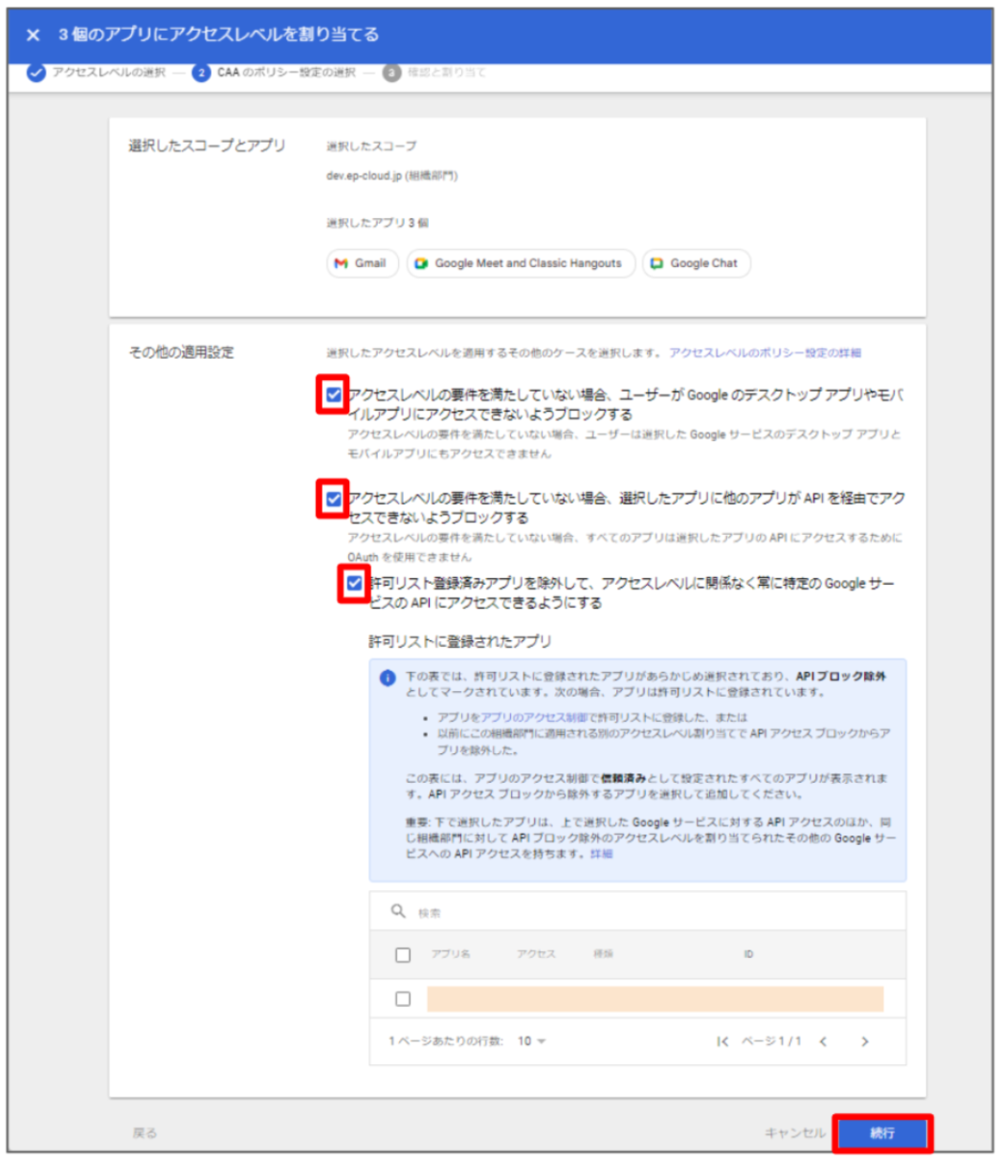Click the その他の適用設定 heading
The width and height of the screenshot is (1000, 1160).
click(181, 353)
